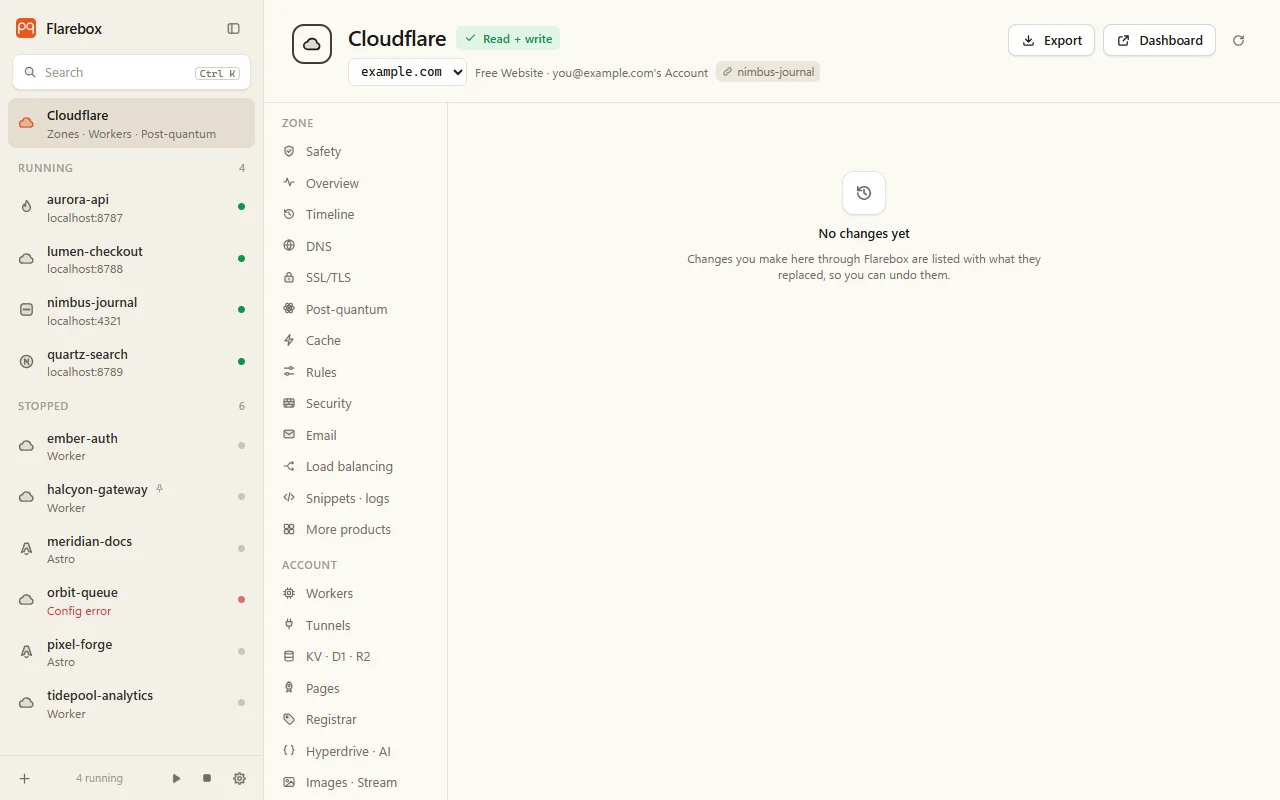
Task: Open KV · D1 · R2 section
Action: pos(355,656)
